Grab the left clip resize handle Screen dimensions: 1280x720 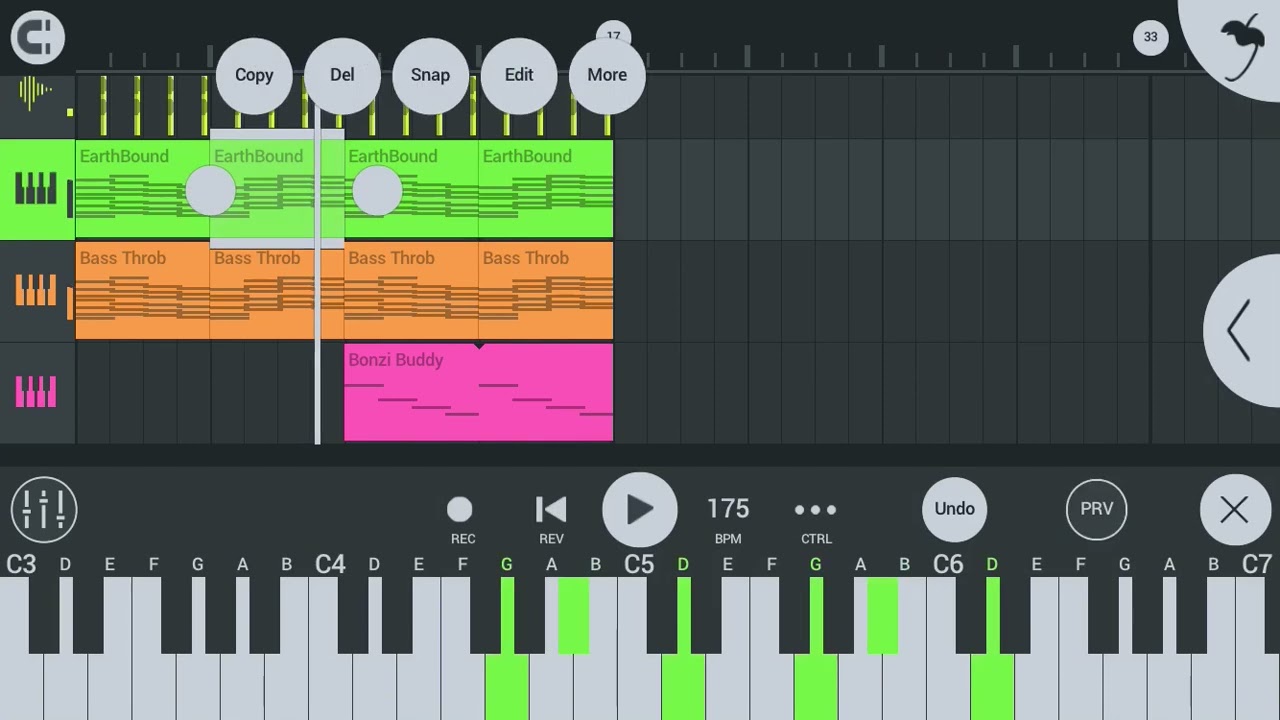coord(211,190)
